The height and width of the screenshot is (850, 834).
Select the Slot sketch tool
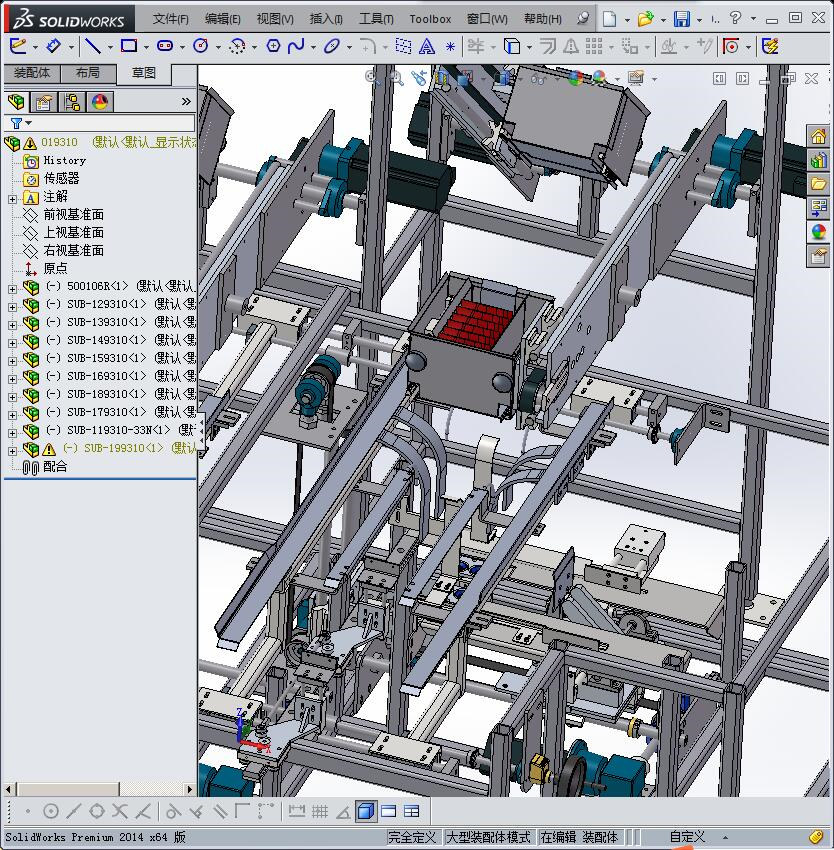(x=165, y=47)
